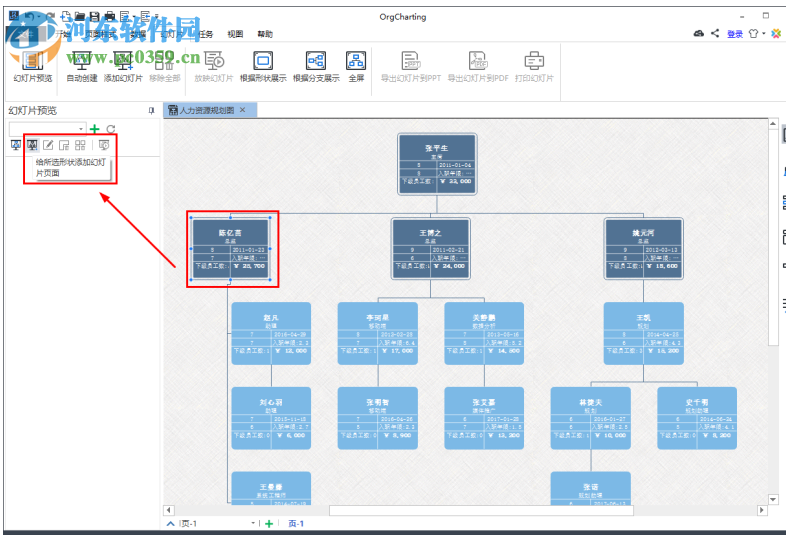The image size is (786, 535).
Task: Click the horizontal scrollbar thumb
Action: point(481,510)
